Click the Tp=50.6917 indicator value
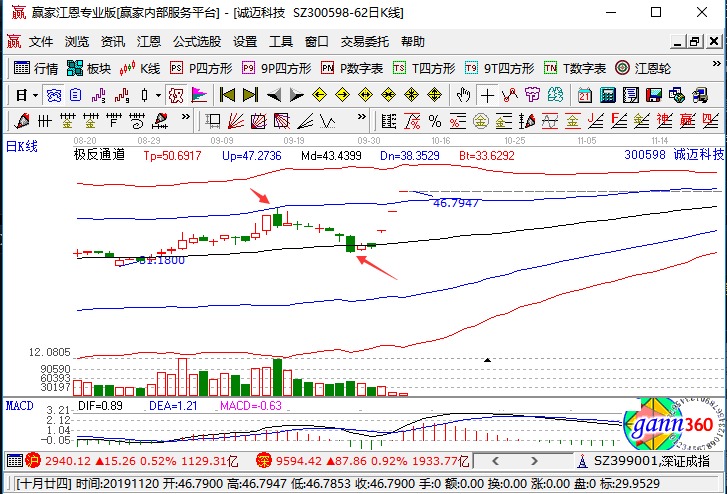The width and height of the screenshot is (727, 494). [172, 156]
